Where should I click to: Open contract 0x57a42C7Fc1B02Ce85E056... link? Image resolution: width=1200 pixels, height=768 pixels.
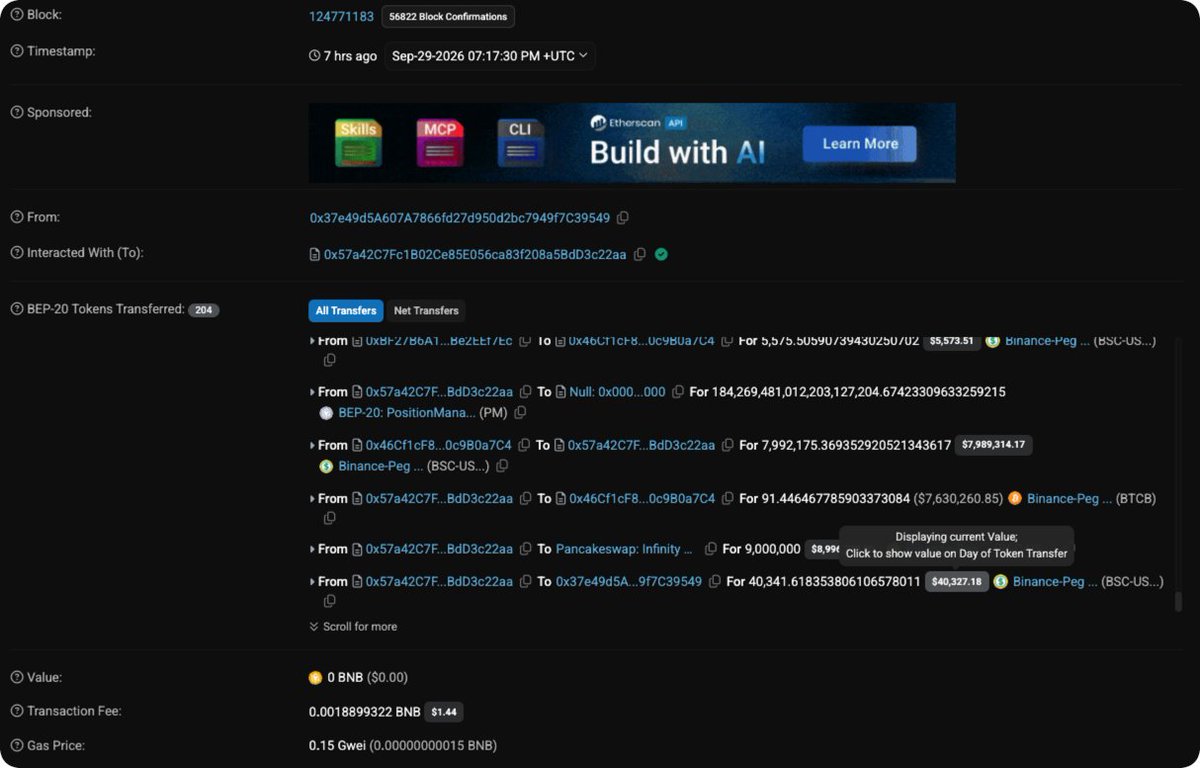coord(475,255)
